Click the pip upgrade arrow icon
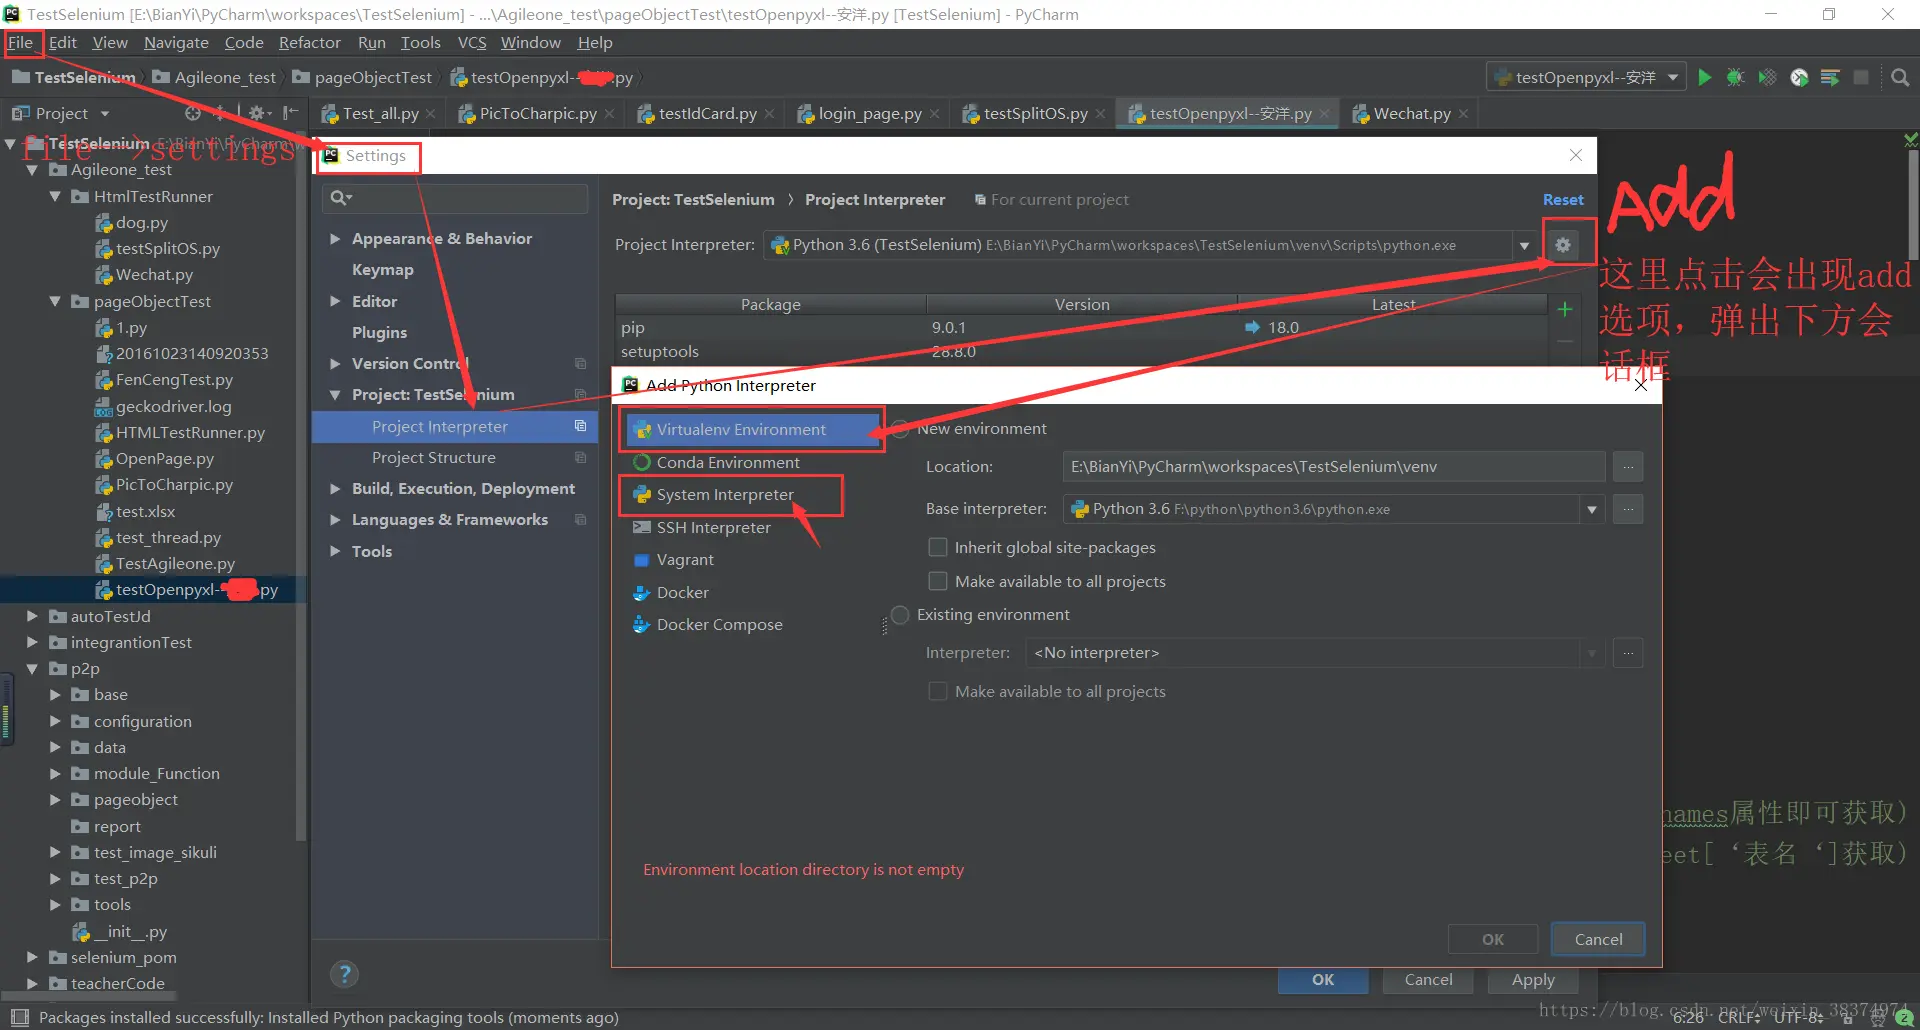Screen dimensions: 1920x1030 coord(1252,327)
